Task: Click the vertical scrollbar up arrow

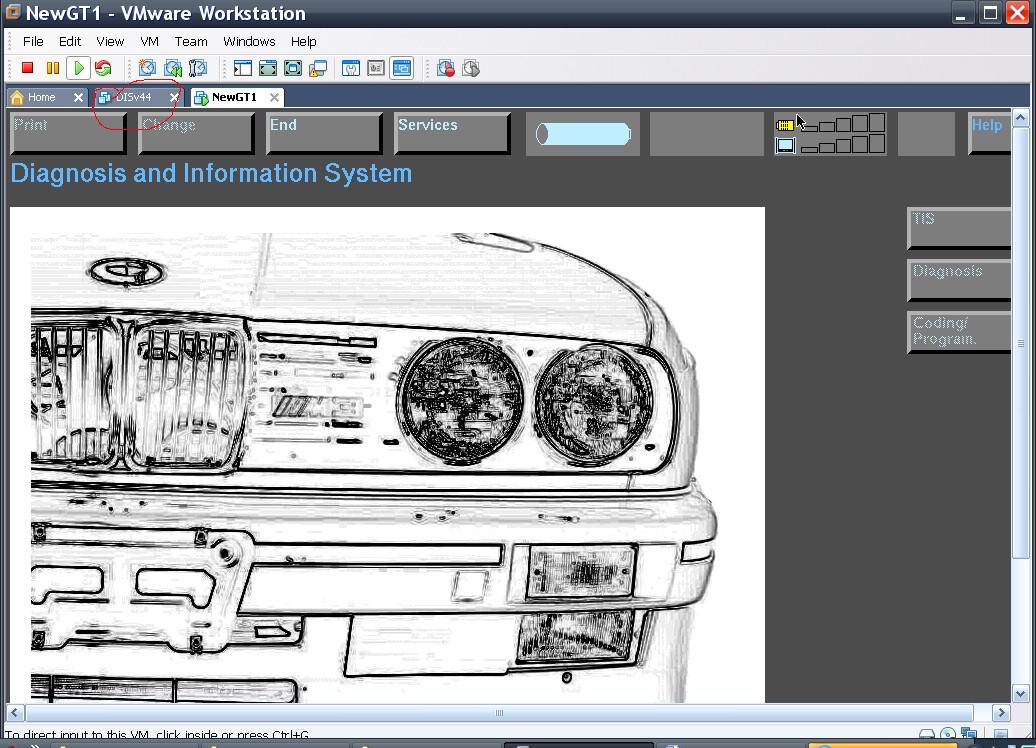Action: point(1021,118)
